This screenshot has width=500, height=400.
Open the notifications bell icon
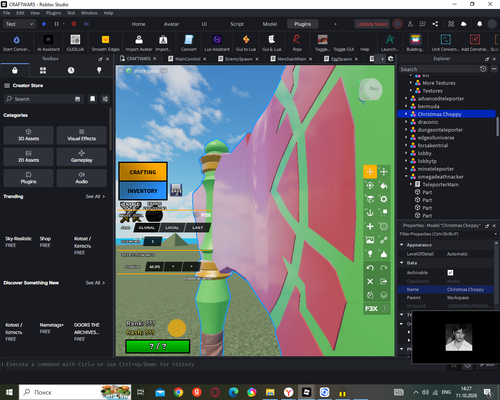479,24
